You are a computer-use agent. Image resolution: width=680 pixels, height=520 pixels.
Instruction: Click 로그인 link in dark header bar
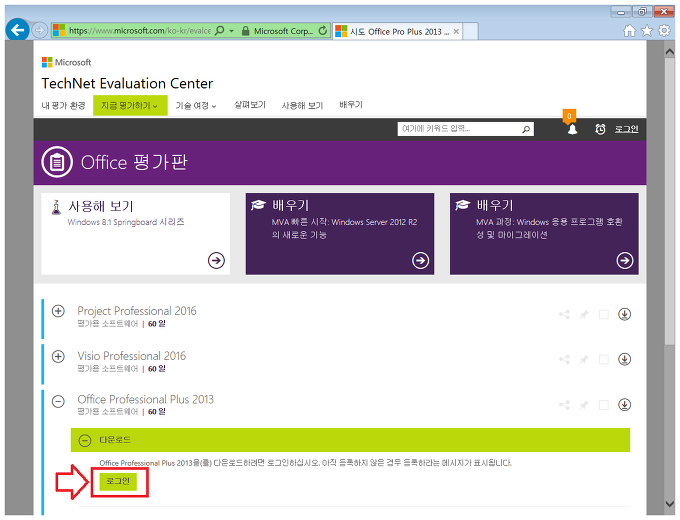click(627, 129)
